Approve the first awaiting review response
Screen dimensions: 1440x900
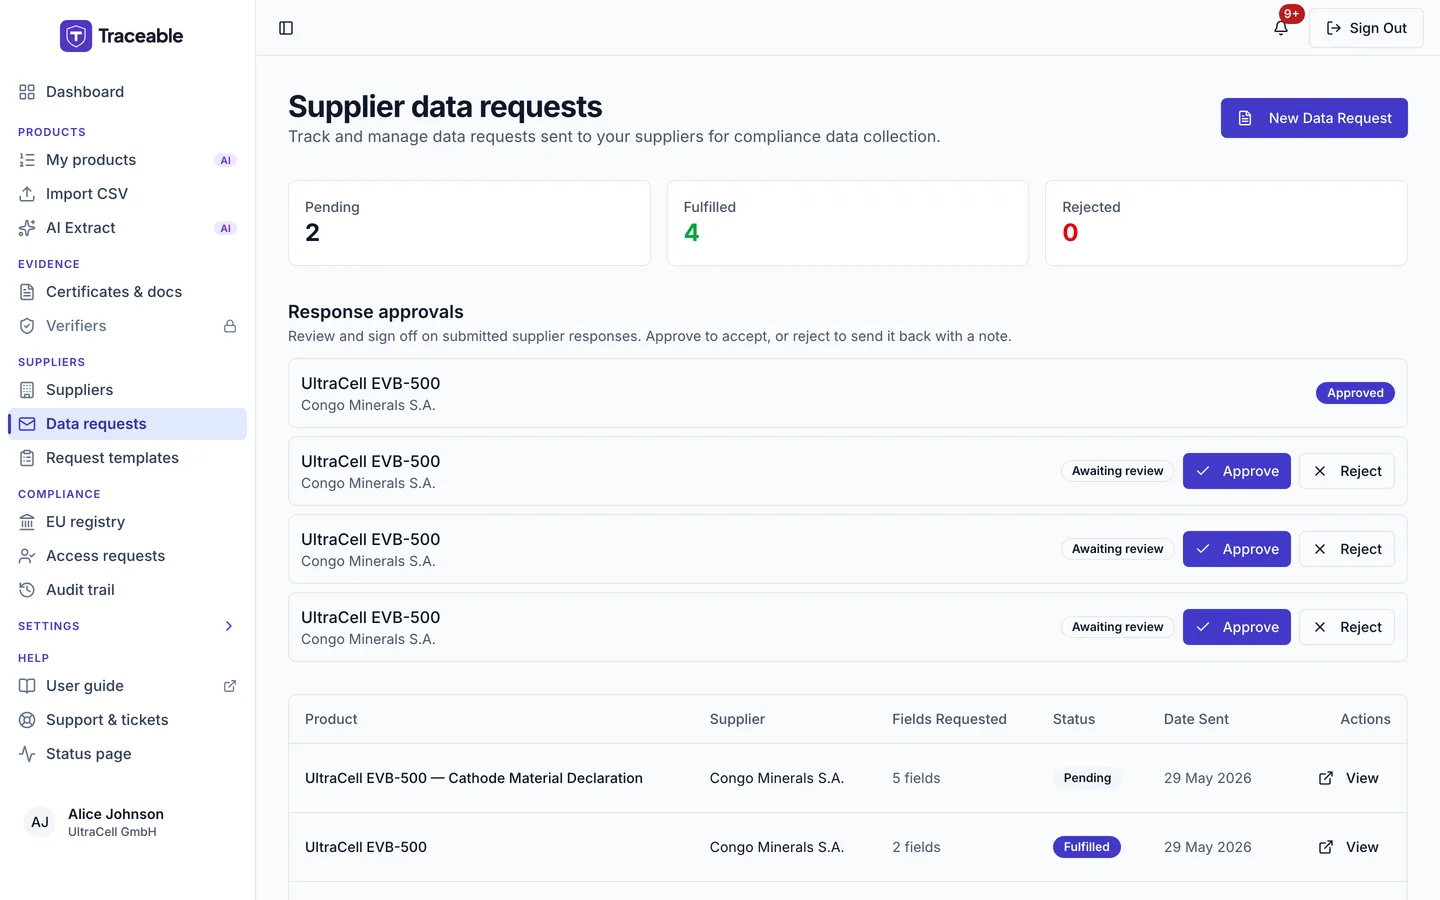coord(1237,471)
